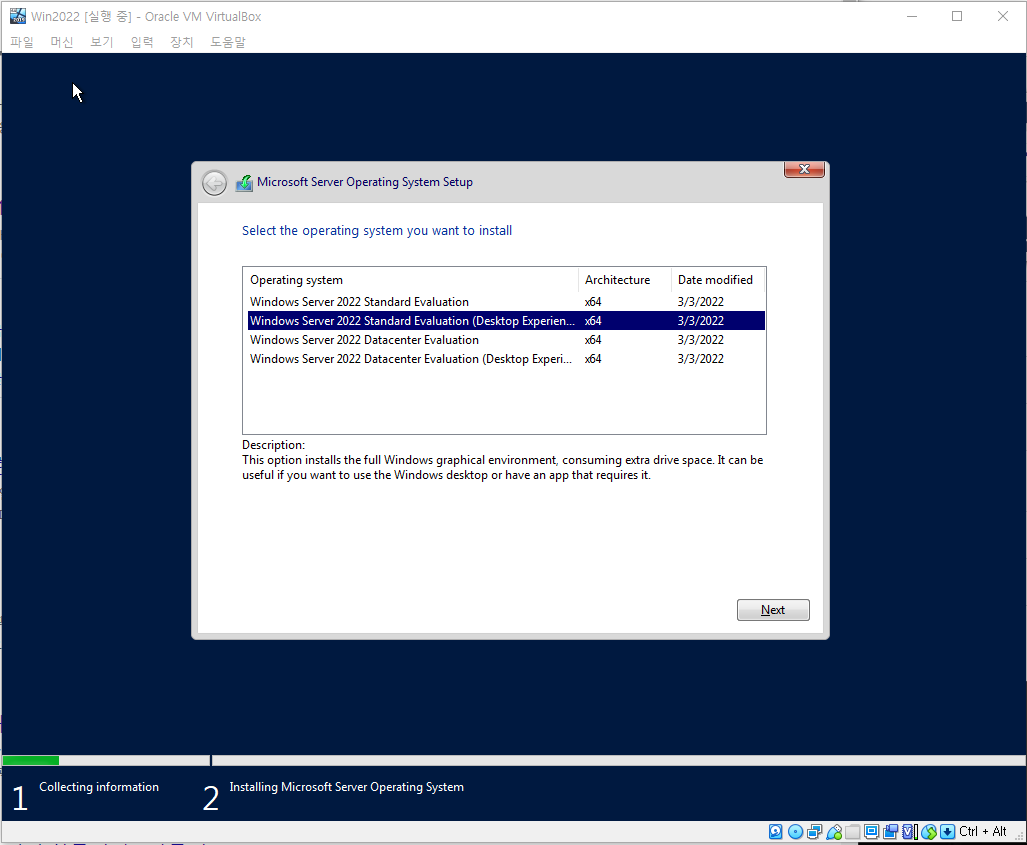Click the optical disc status icon
The height and width of the screenshot is (845, 1027).
coord(795,831)
